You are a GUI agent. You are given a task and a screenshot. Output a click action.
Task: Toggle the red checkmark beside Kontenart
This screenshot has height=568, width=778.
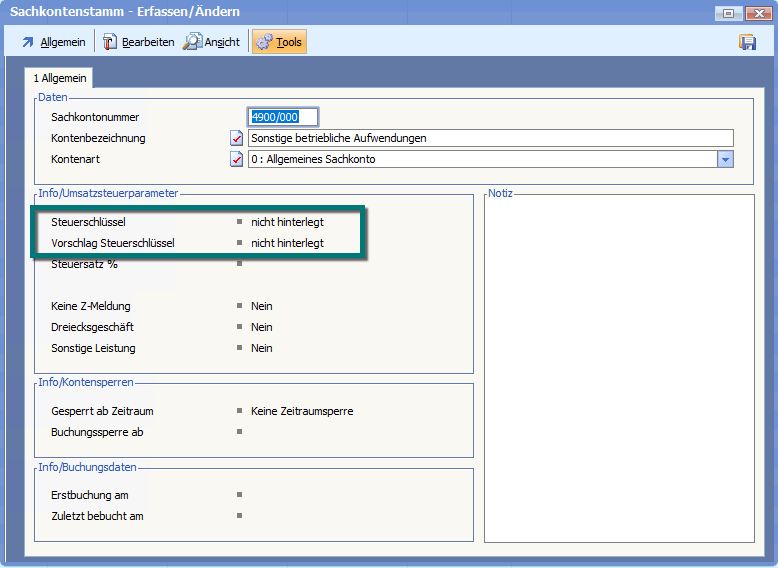[237, 159]
